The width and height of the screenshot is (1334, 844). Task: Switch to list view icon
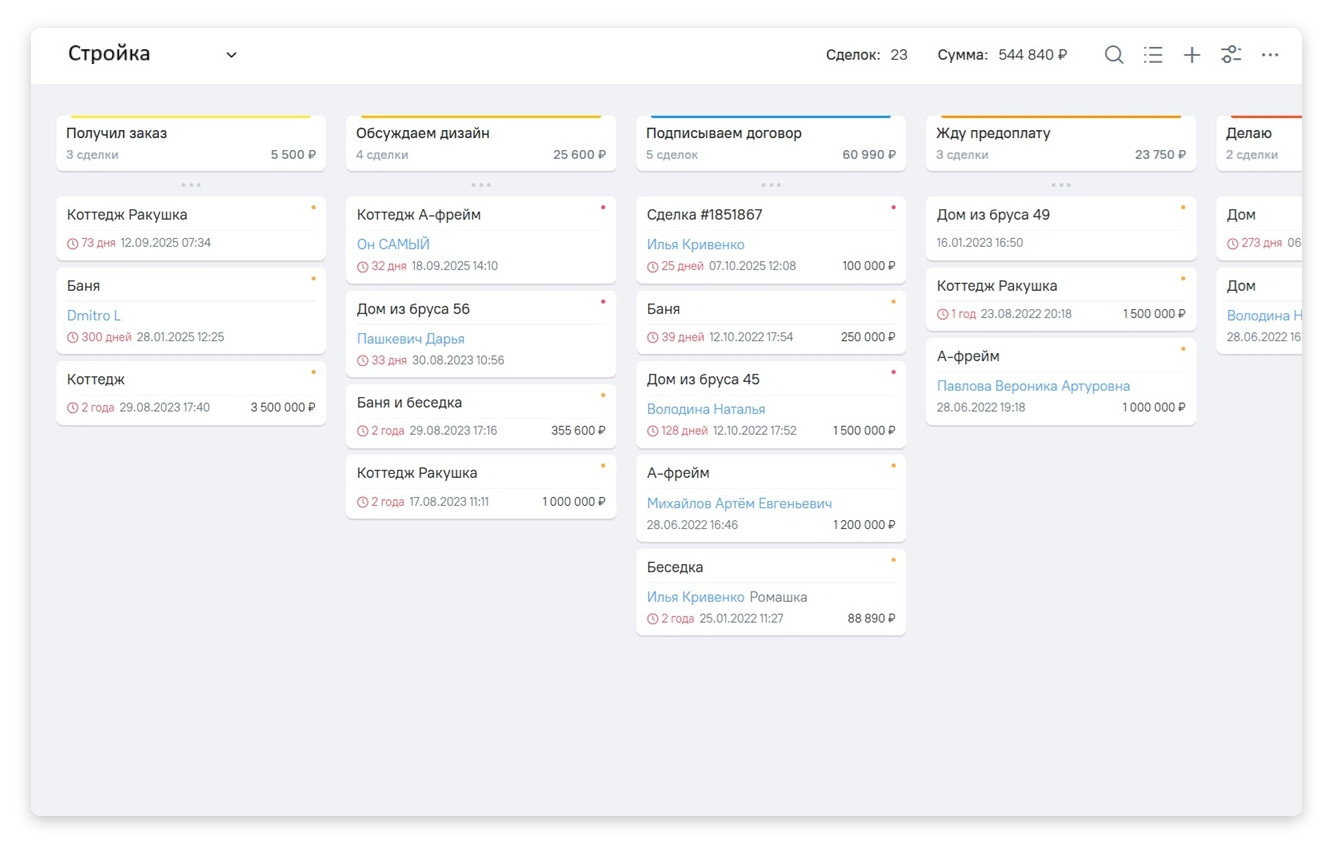click(x=1153, y=55)
